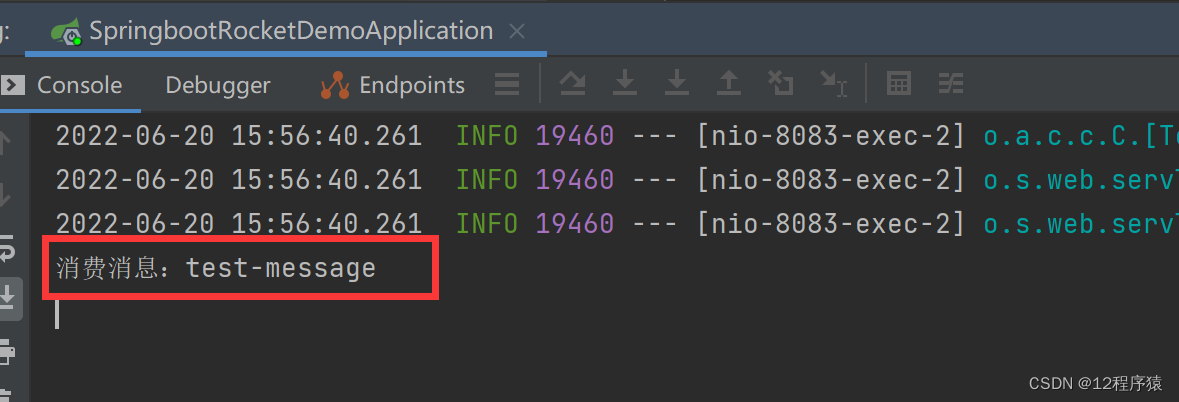Click the down arrow in the console gutter
This screenshot has width=1179, height=402.
coord(5,195)
